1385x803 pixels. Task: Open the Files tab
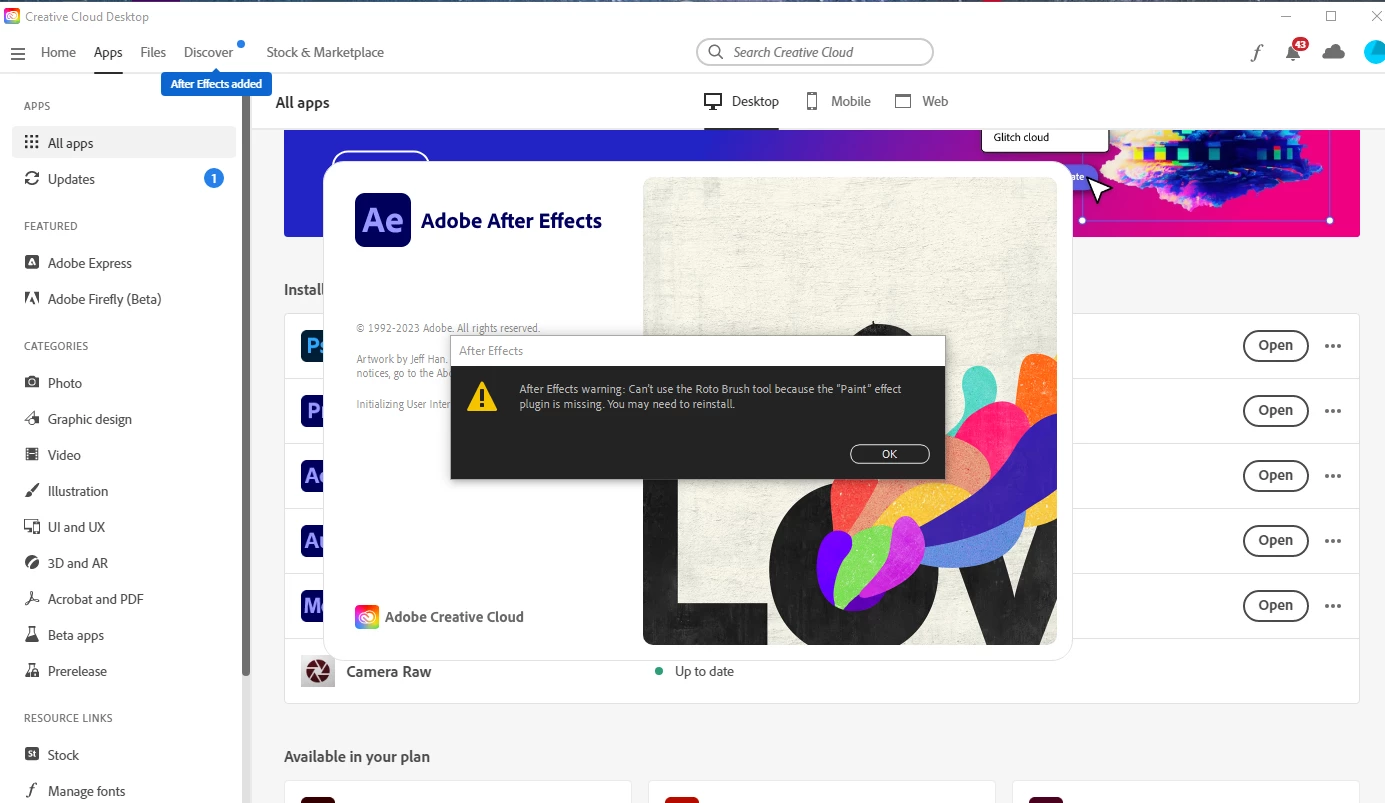click(x=153, y=52)
